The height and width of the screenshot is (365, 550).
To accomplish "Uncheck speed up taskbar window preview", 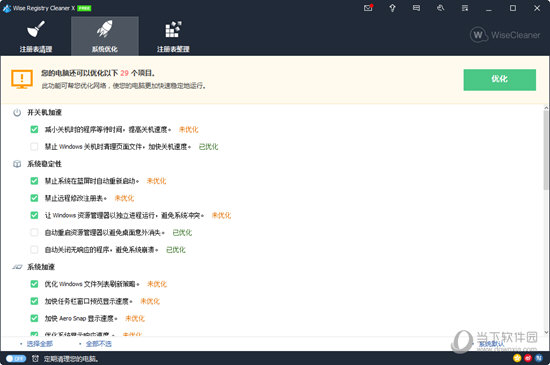I will coord(34,301).
